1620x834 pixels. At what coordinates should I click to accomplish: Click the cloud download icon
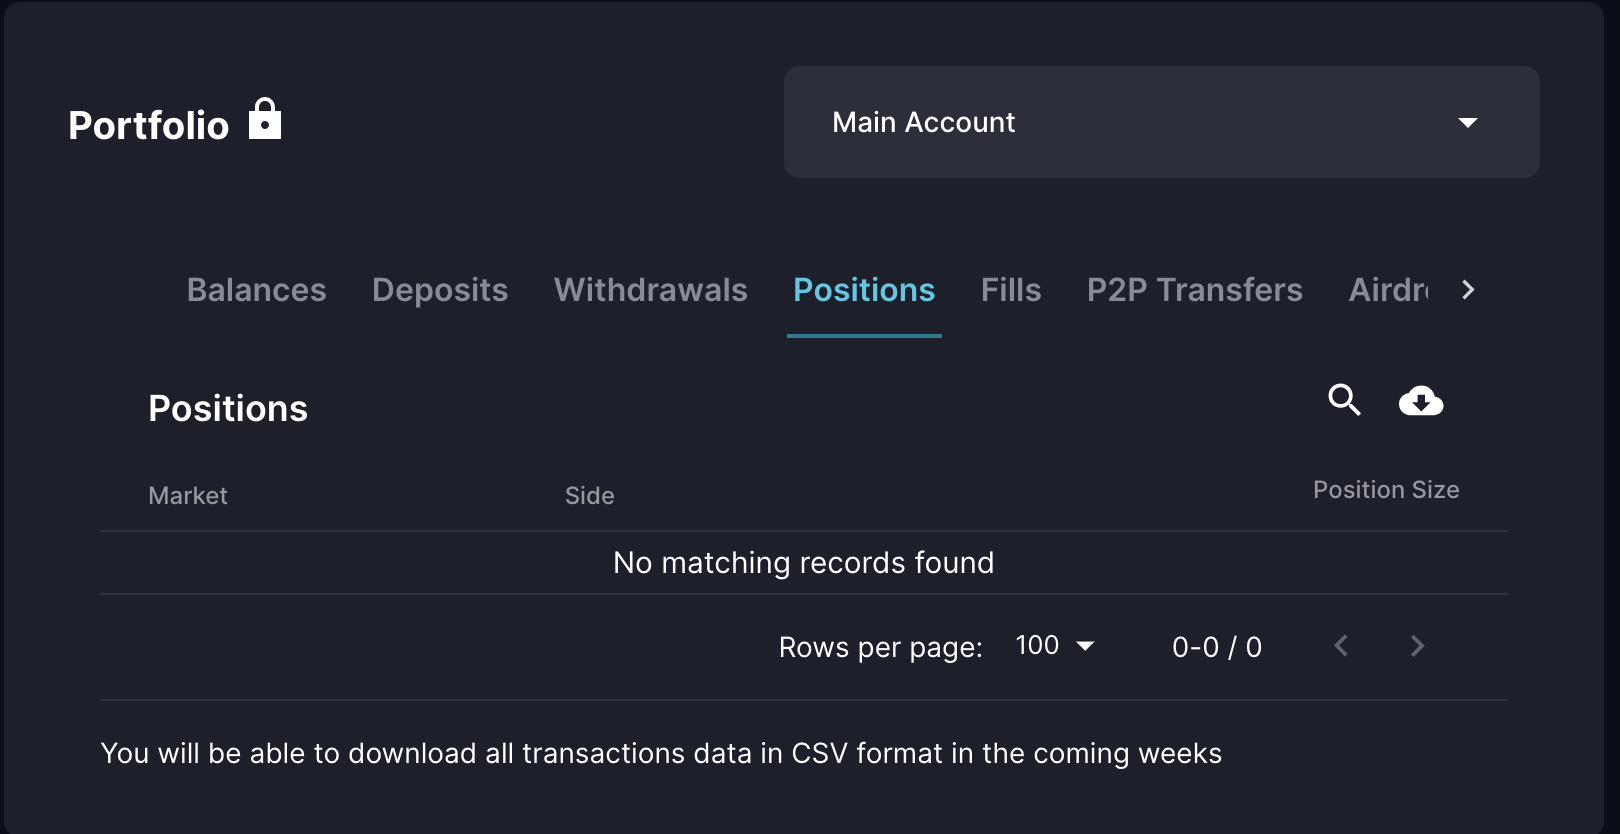pyautogui.click(x=1420, y=401)
